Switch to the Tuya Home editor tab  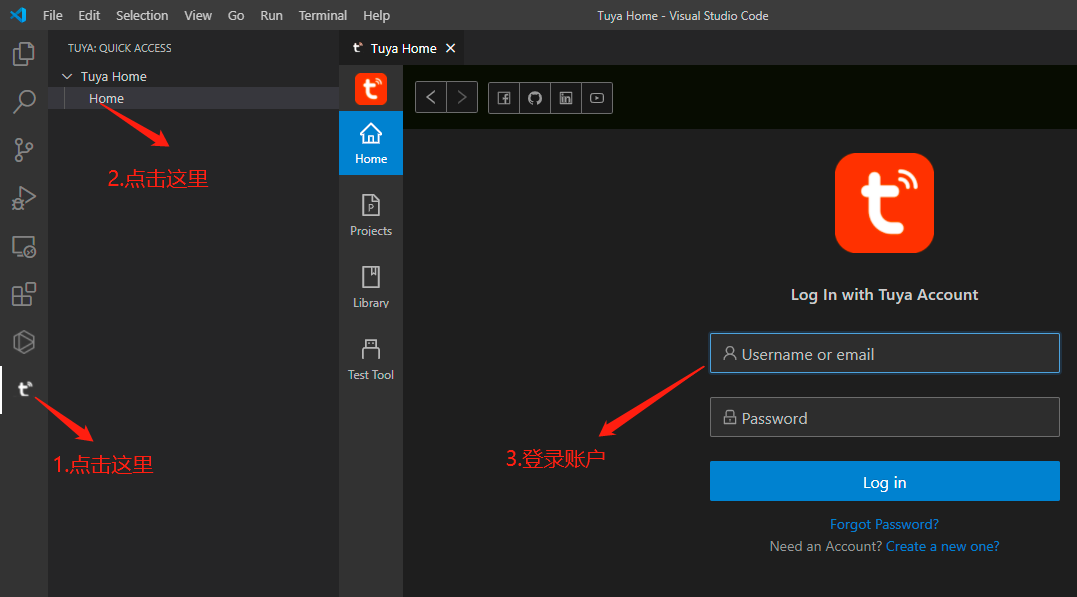point(403,48)
